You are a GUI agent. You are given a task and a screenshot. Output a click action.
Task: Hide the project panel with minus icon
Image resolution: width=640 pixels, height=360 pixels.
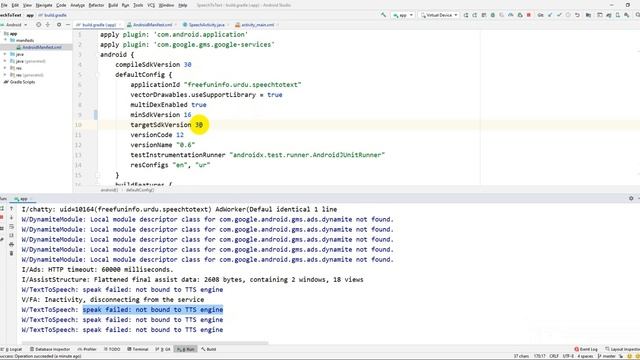68,25
